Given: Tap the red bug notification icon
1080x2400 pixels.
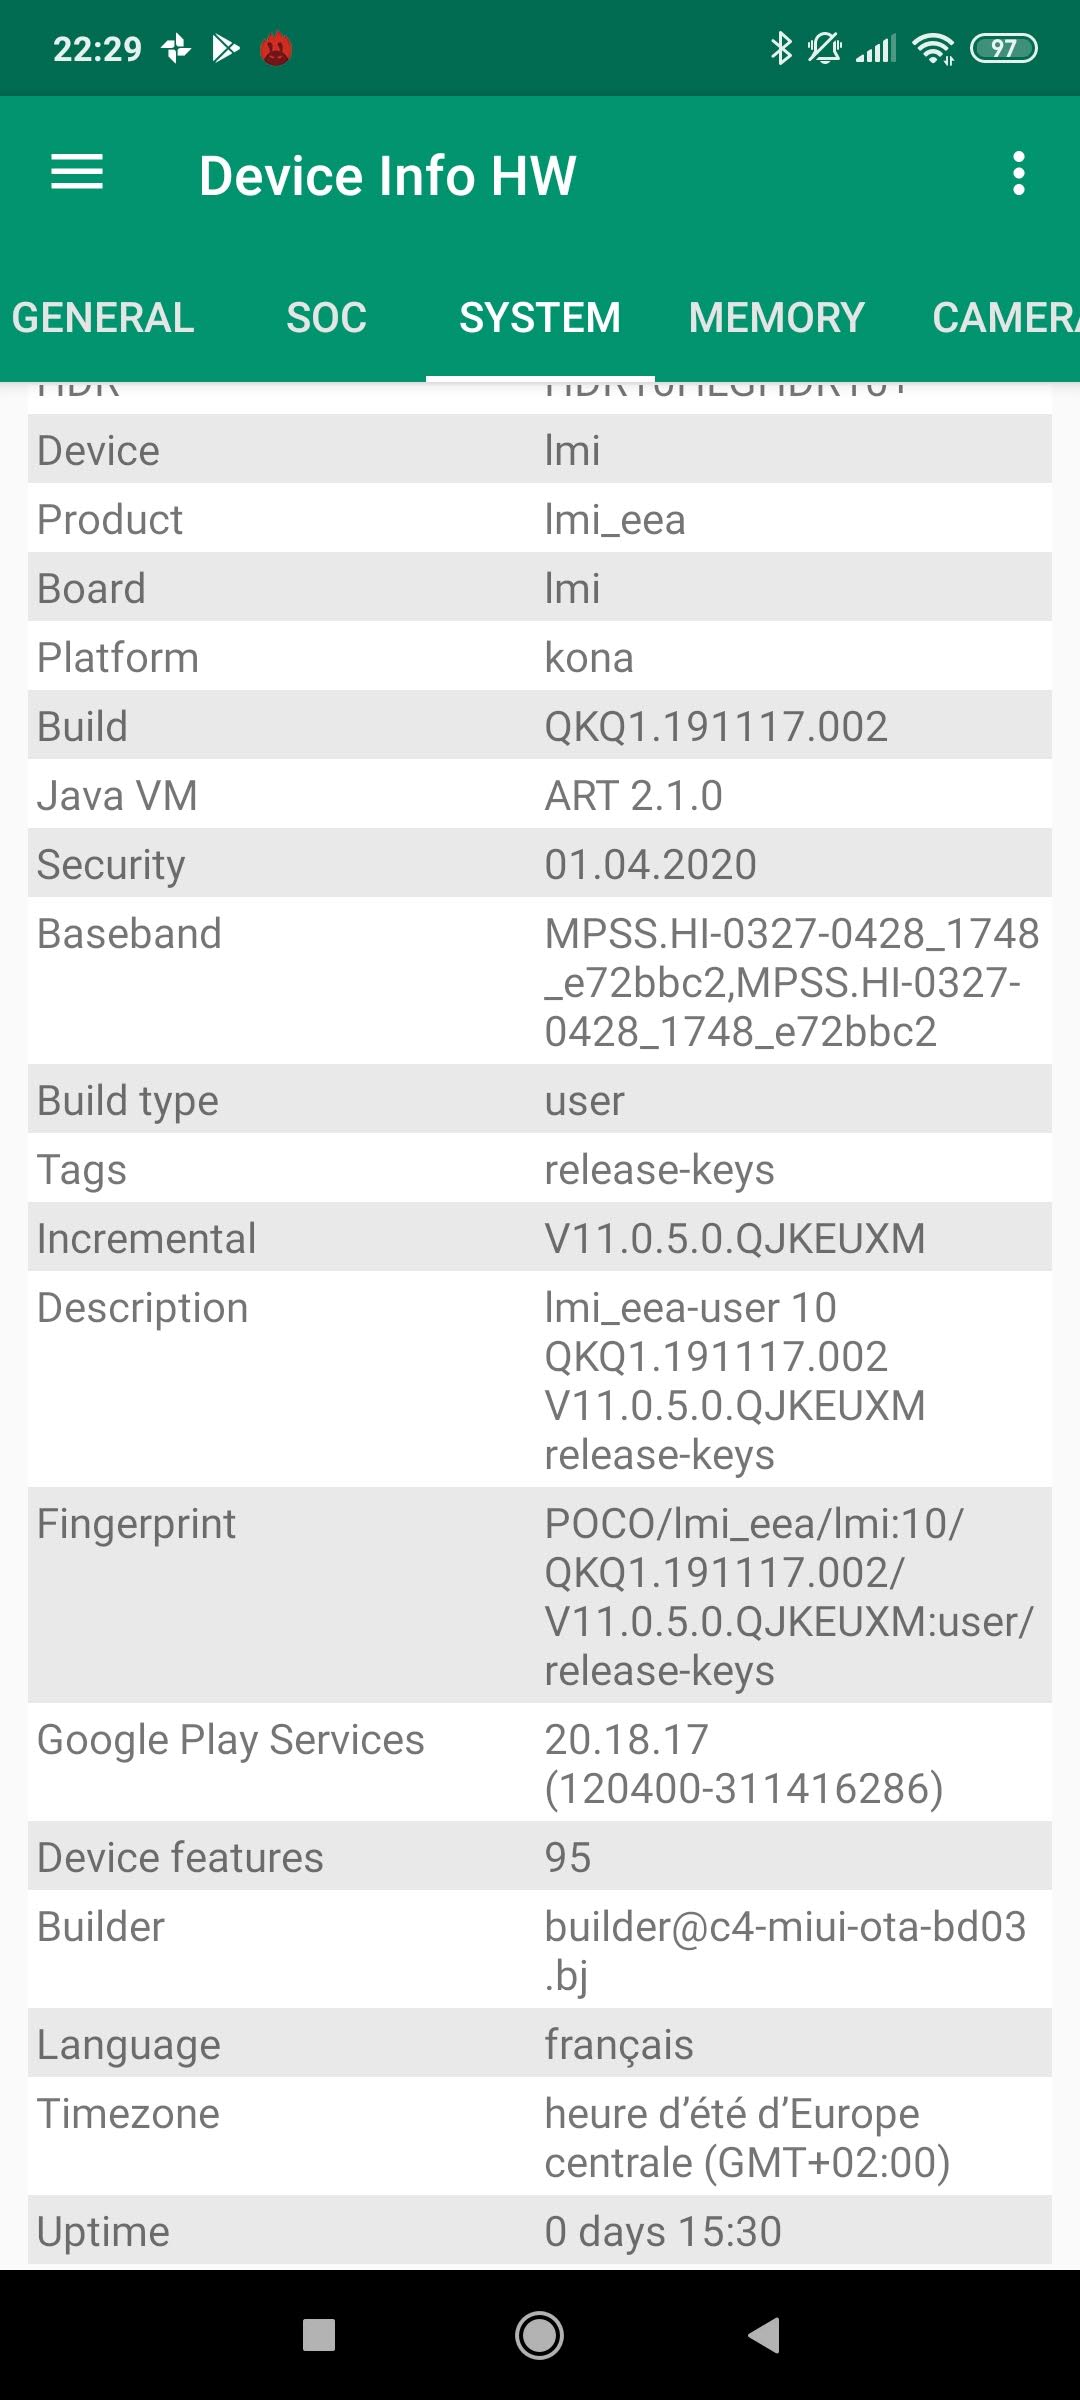Looking at the screenshot, I should 276,48.
